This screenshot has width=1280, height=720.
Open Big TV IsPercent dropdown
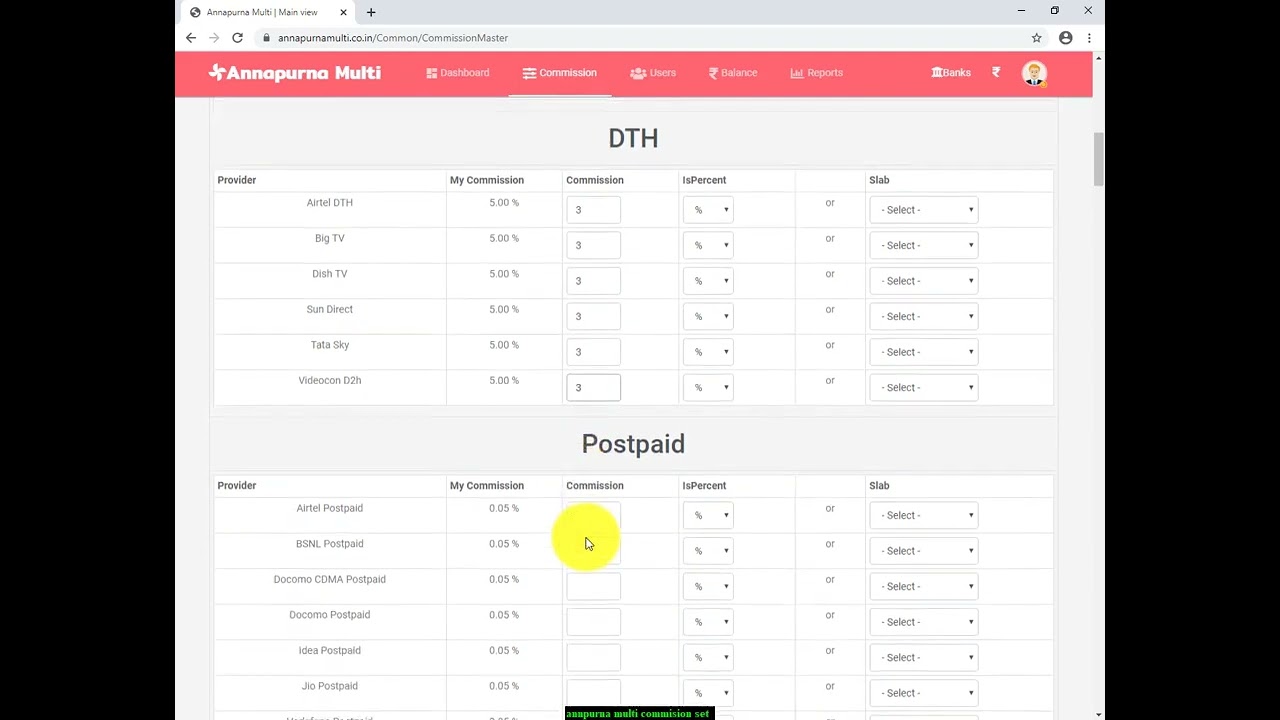tap(708, 245)
